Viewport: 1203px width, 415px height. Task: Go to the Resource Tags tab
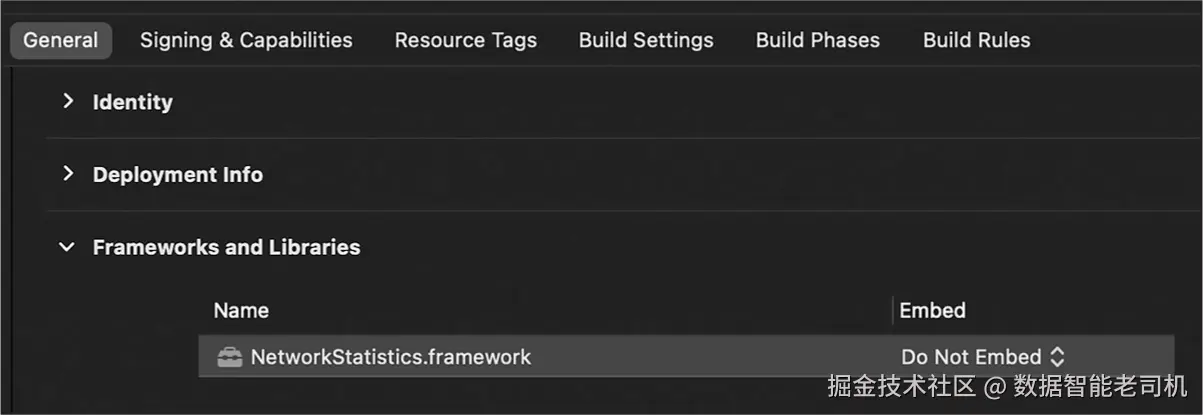465,40
